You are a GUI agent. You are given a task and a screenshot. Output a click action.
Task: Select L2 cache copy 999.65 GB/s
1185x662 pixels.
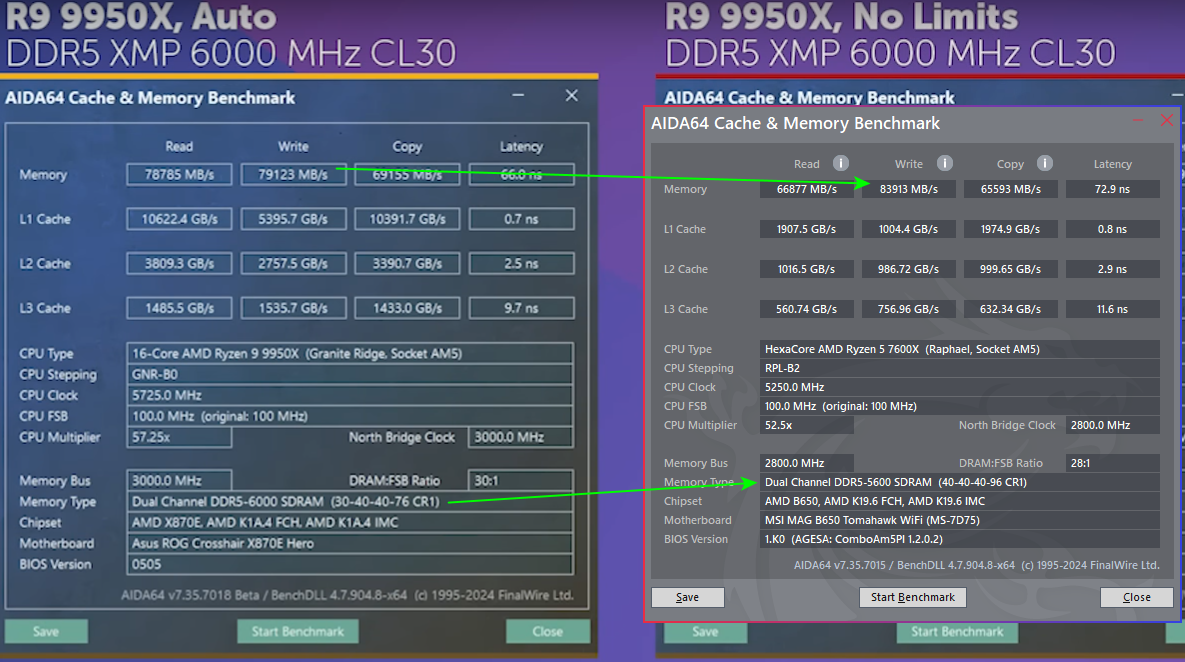1010,269
